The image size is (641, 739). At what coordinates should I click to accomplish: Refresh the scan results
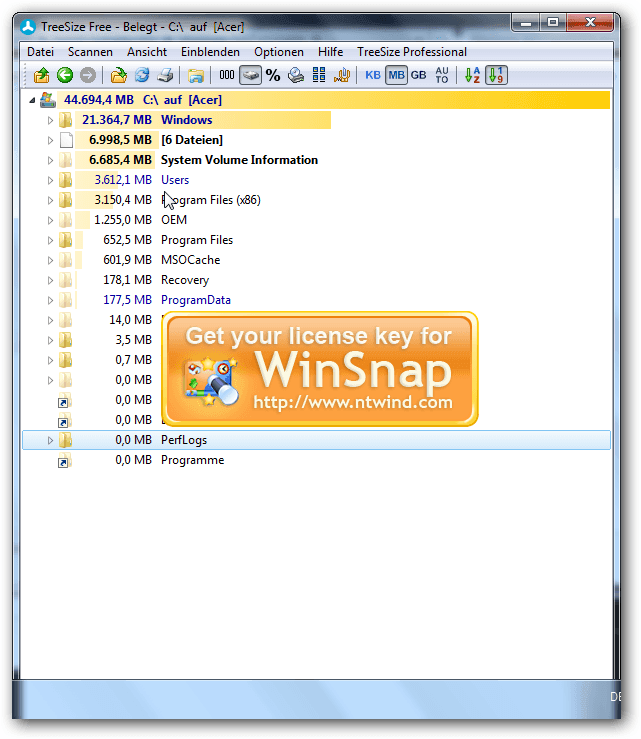(142, 75)
